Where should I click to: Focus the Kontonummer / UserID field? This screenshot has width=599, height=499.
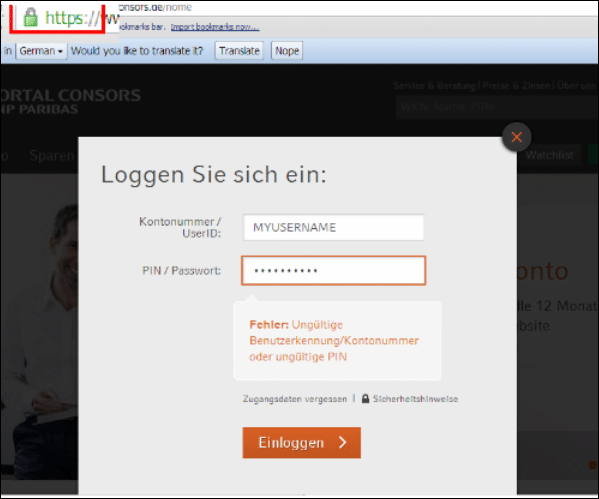point(333,227)
